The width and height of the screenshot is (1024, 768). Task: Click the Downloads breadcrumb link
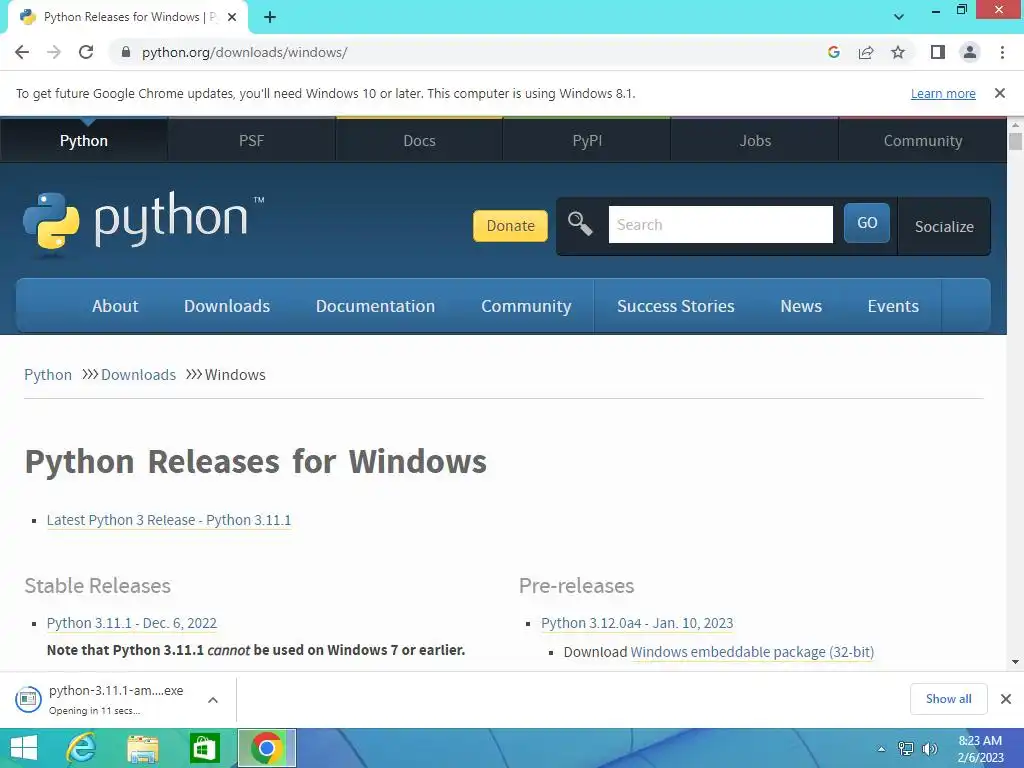point(138,375)
